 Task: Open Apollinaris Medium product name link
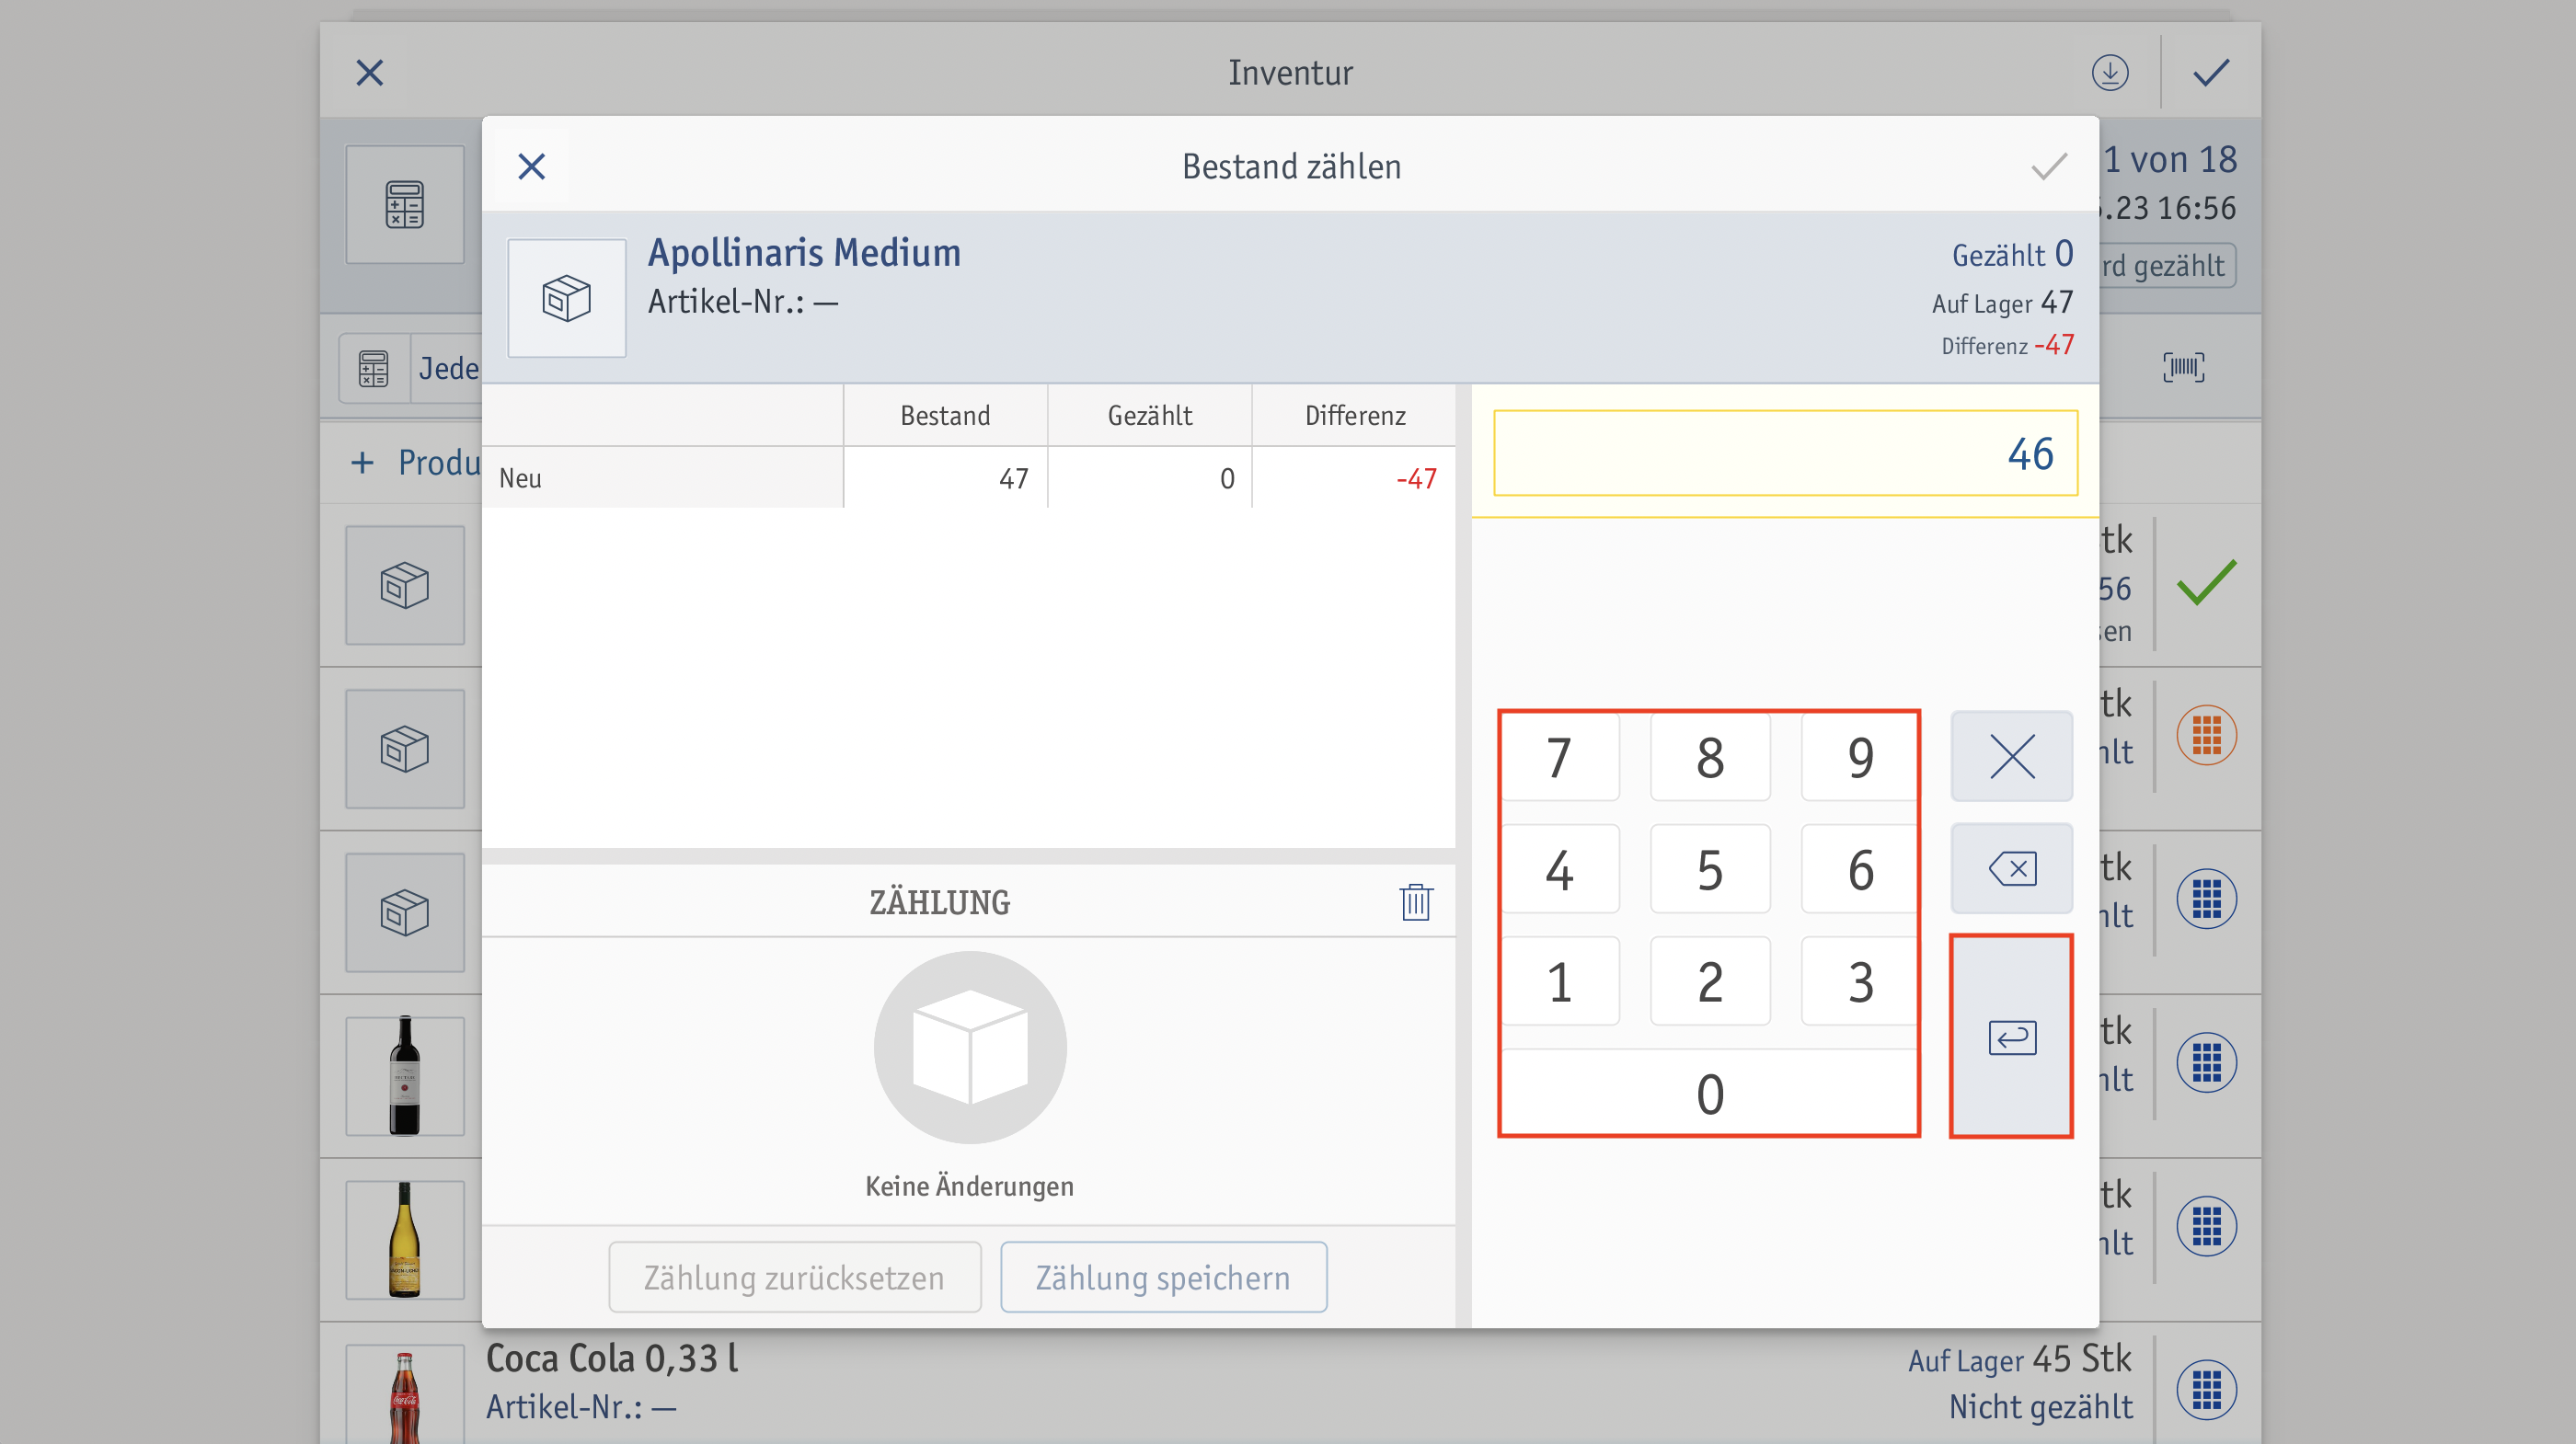(804, 252)
